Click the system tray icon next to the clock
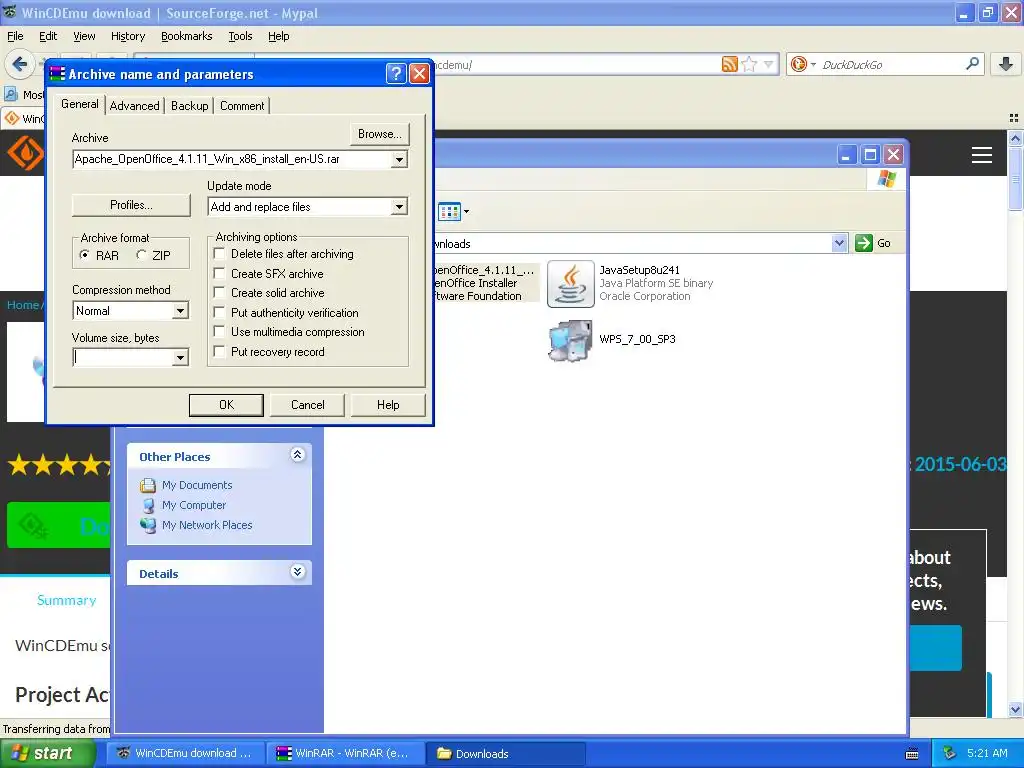1024x768 pixels. [x=950, y=753]
